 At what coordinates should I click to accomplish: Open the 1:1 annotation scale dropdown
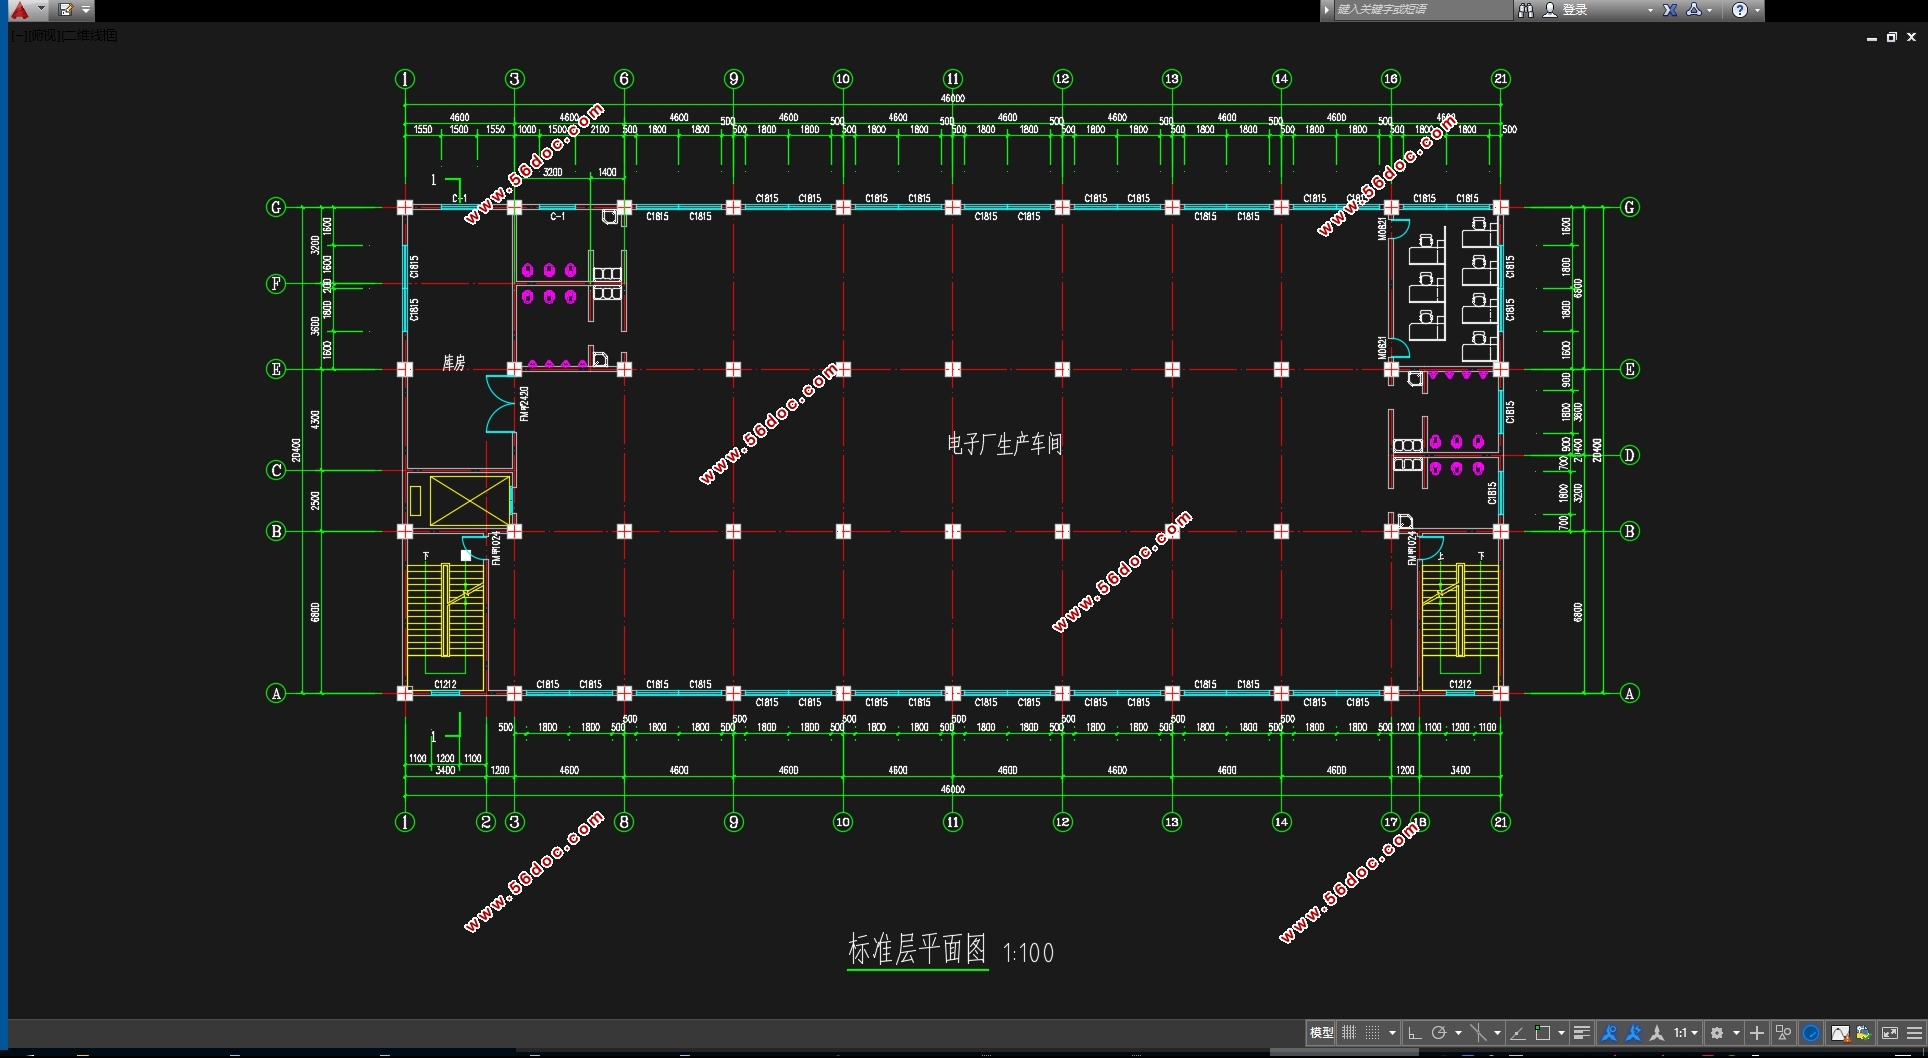pyautogui.click(x=1685, y=1033)
